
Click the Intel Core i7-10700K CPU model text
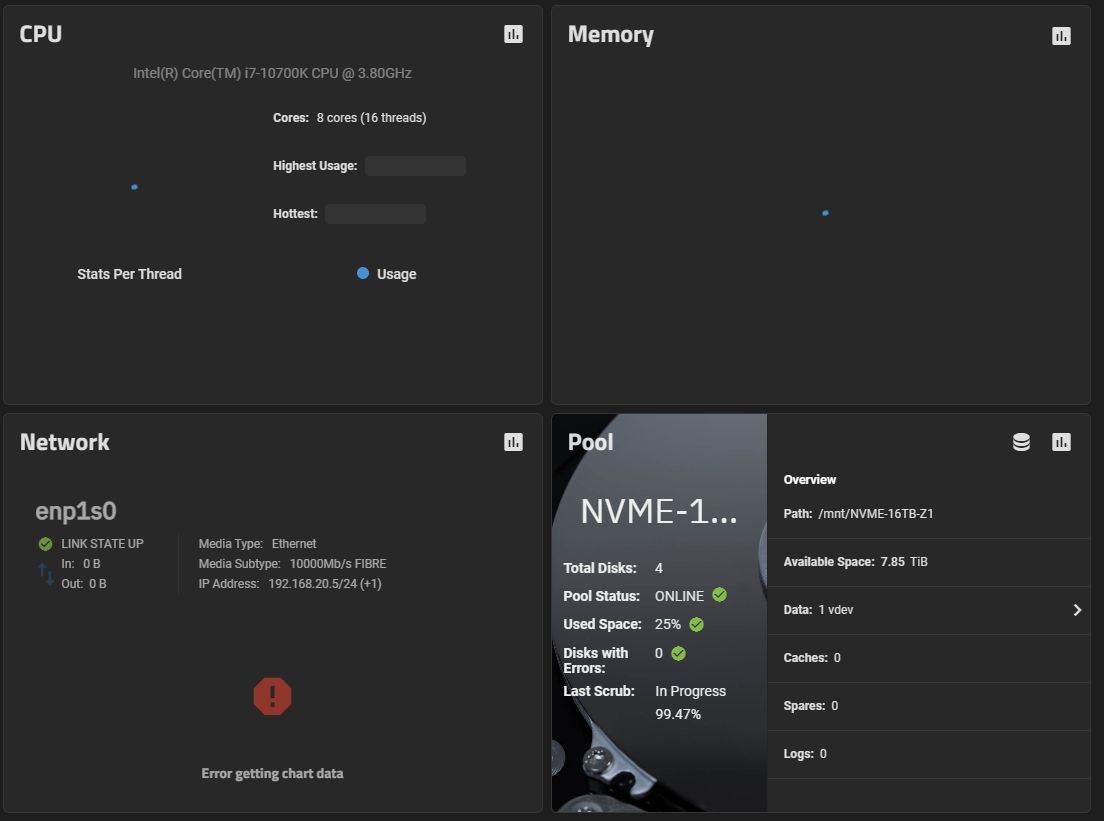272,73
